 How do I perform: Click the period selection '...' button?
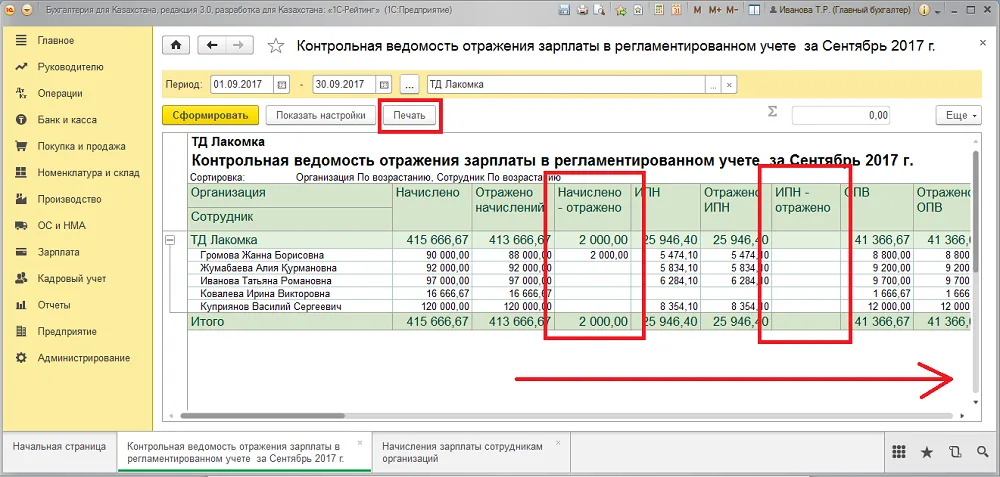coord(409,84)
